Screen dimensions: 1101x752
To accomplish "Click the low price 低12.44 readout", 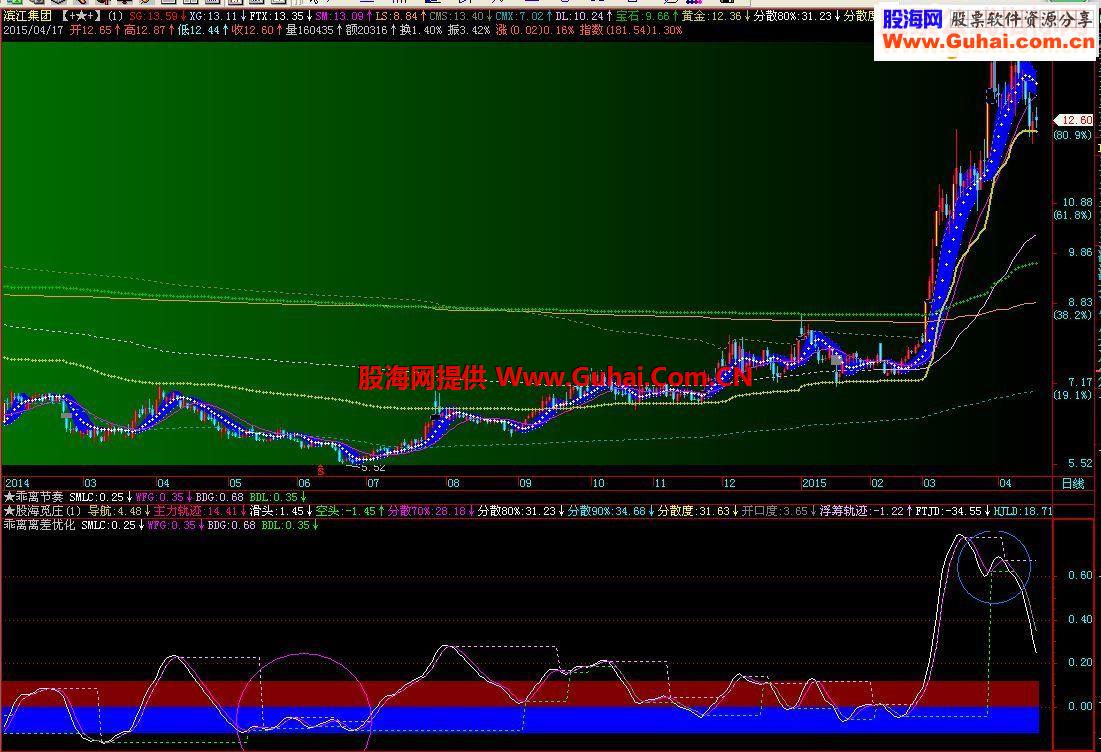I will (x=198, y=30).
